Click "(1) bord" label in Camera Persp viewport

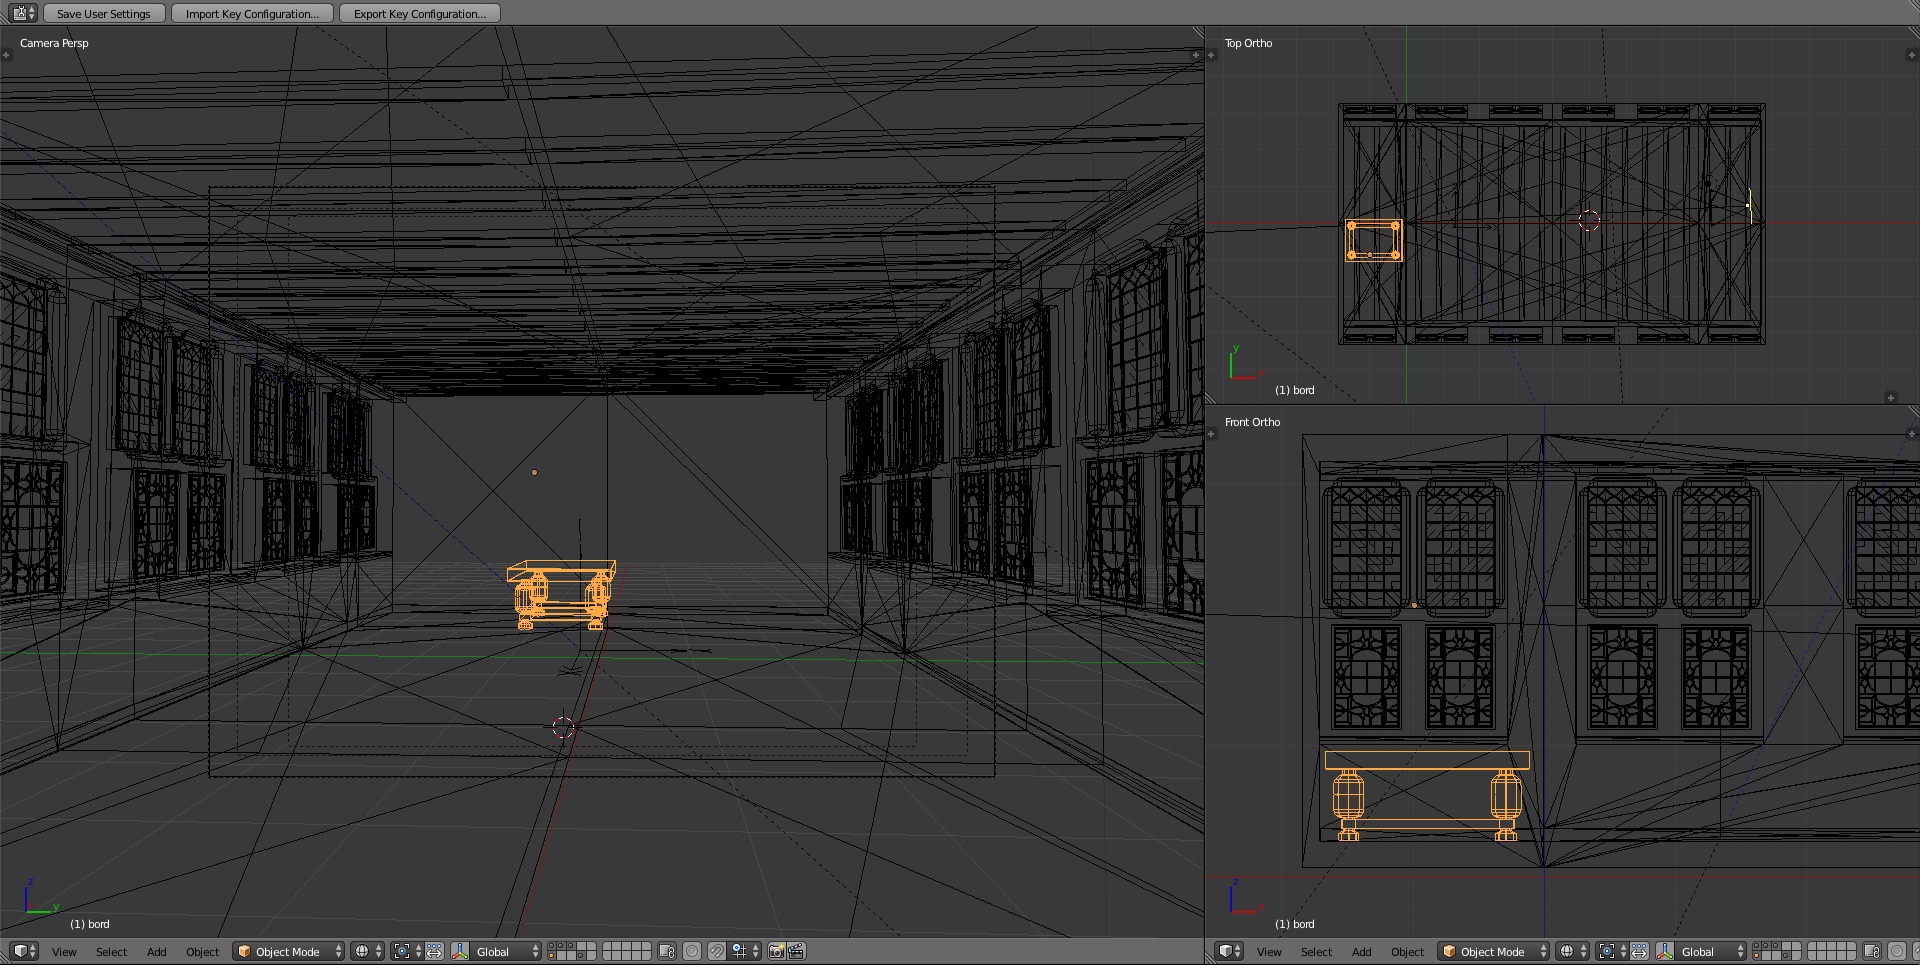90,924
